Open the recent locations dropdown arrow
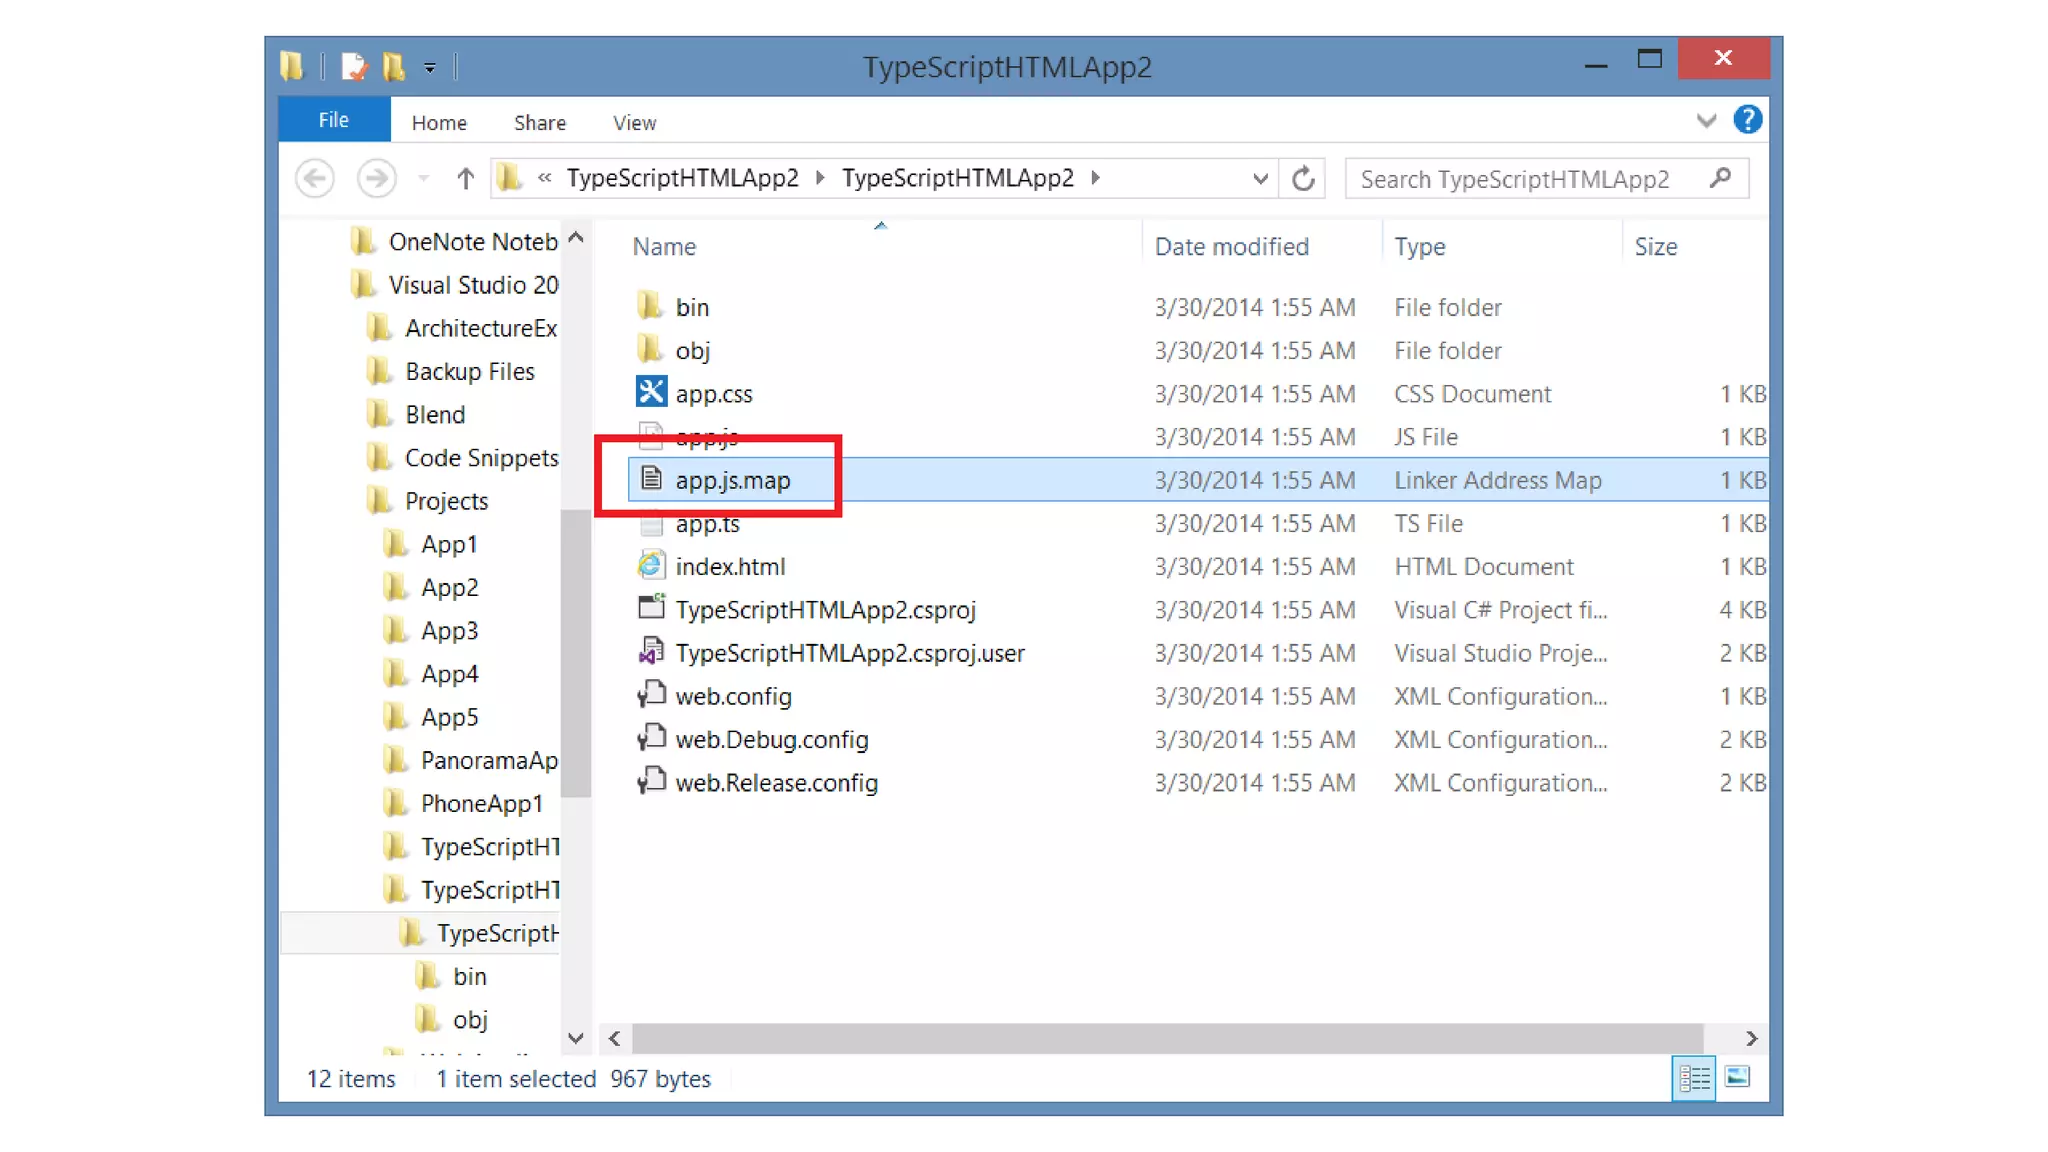The image size is (2048, 1152). click(424, 179)
